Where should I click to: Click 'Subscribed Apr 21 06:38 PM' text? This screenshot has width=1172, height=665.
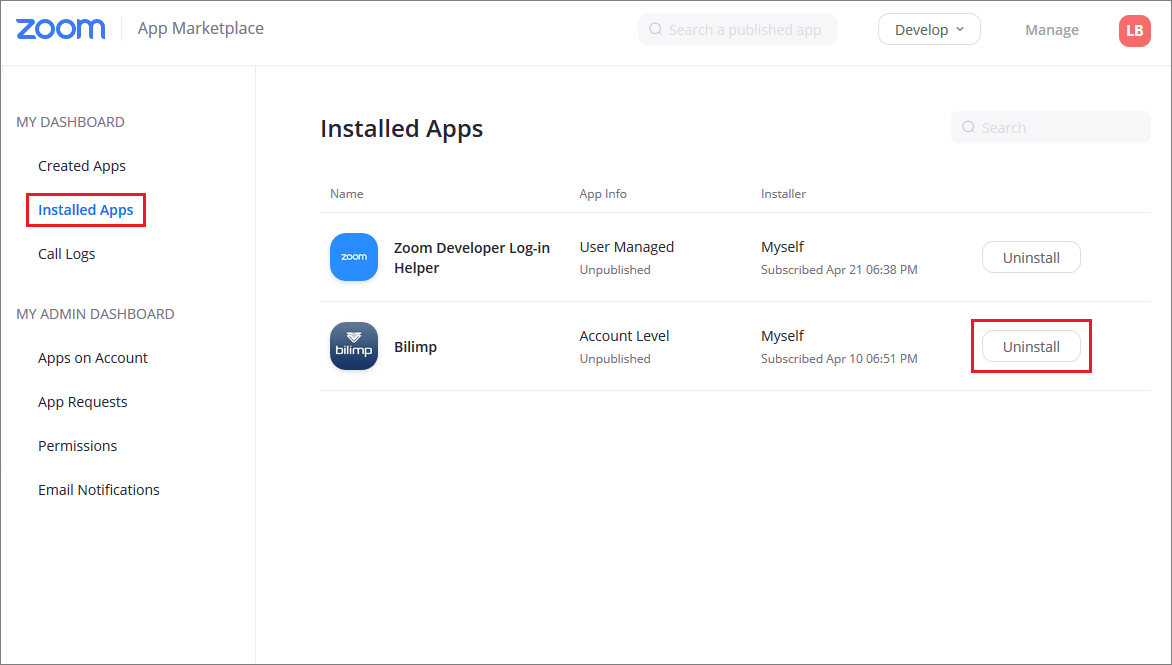pyautogui.click(x=839, y=270)
